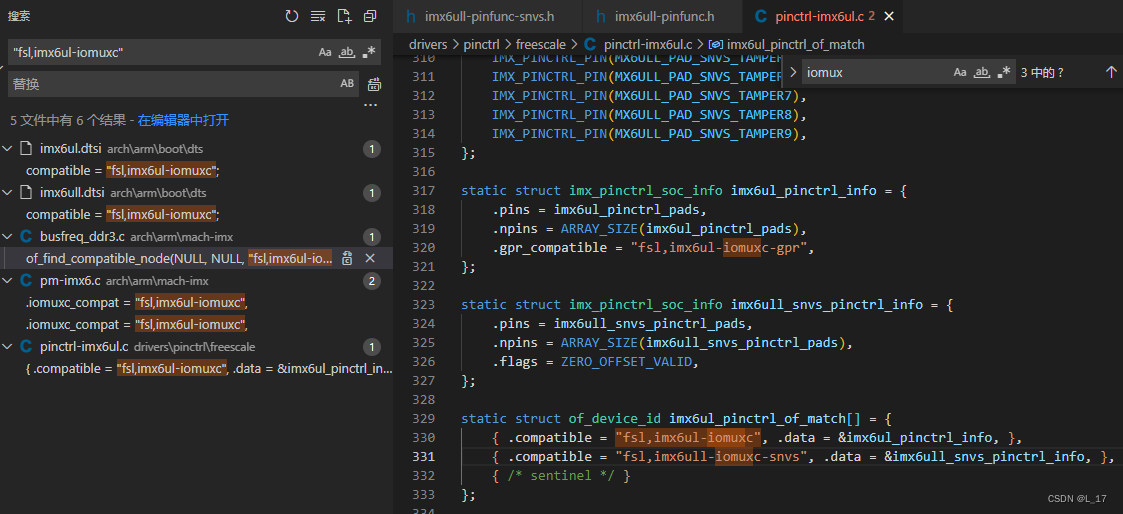Collapse all search results
1123x514 pixels.
pos(370,16)
